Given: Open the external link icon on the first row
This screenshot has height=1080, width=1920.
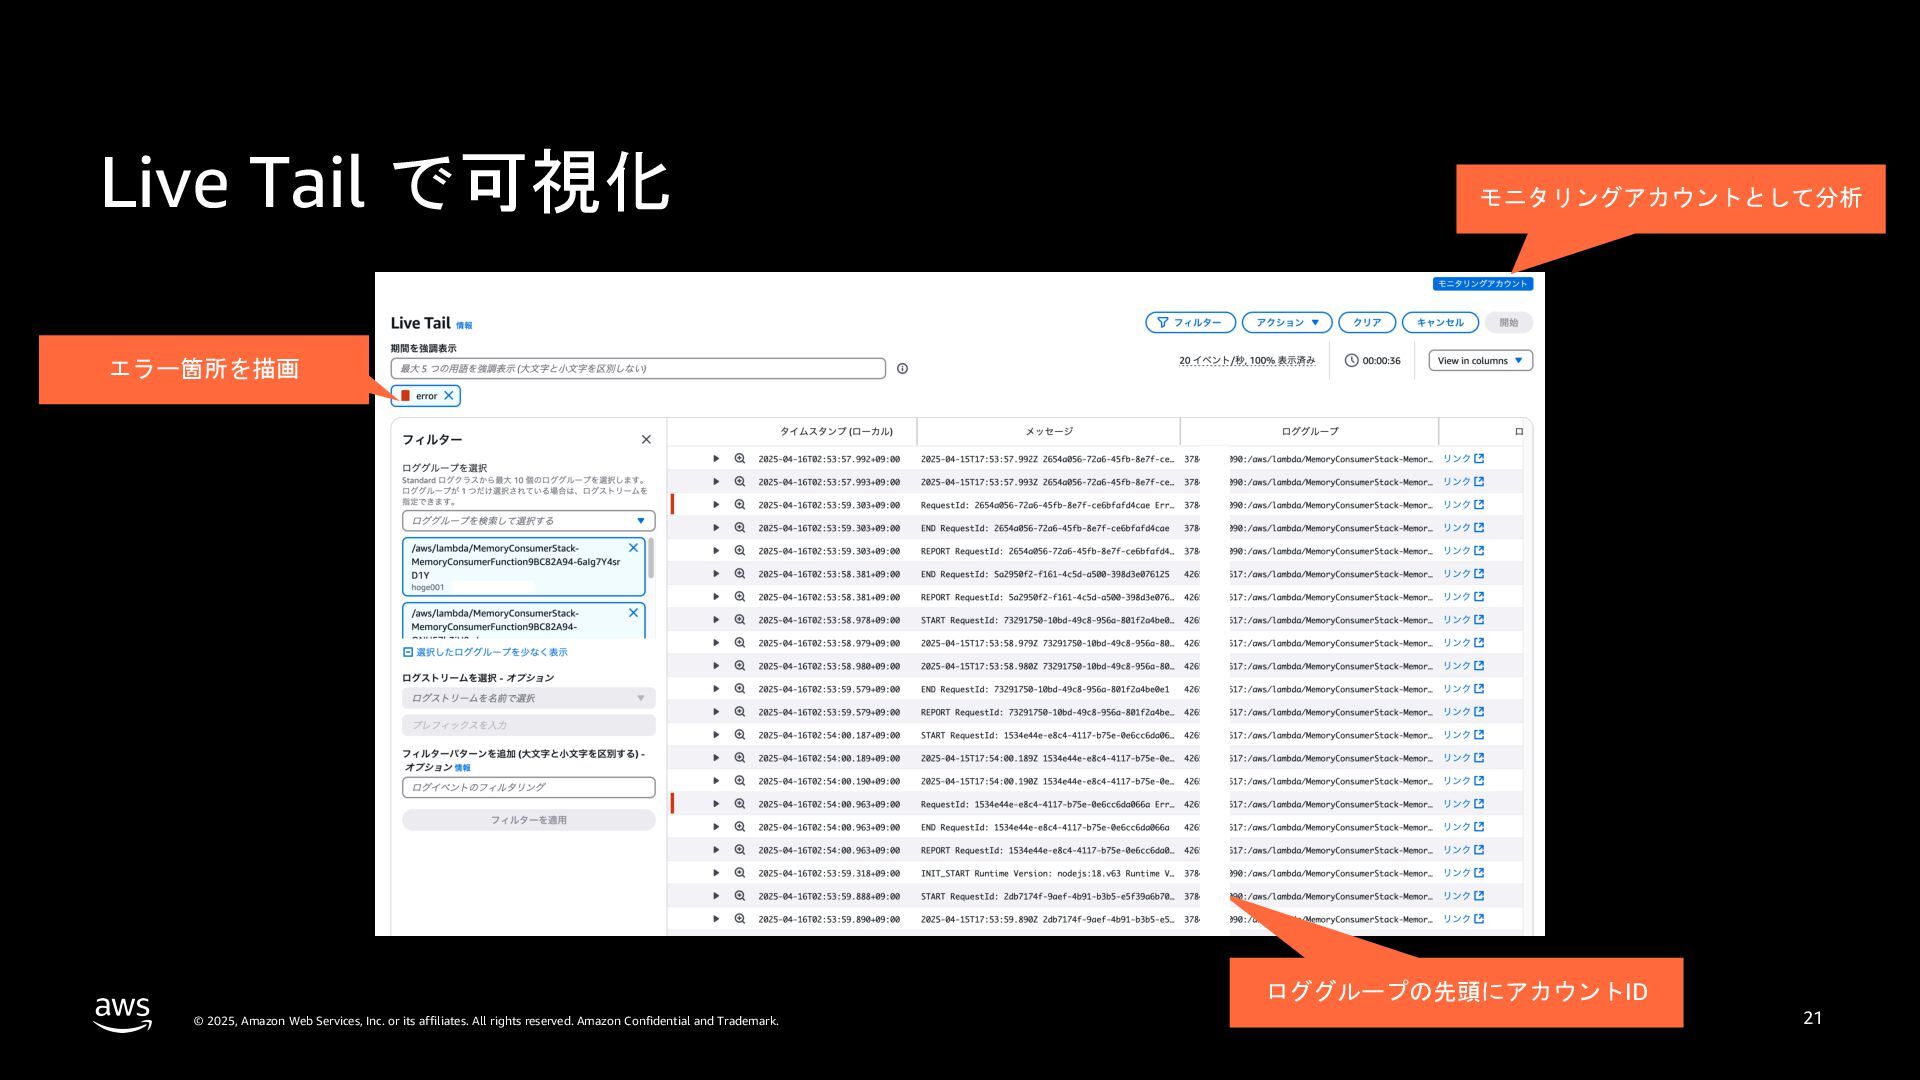Looking at the screenshot, I should point(1479,459).
